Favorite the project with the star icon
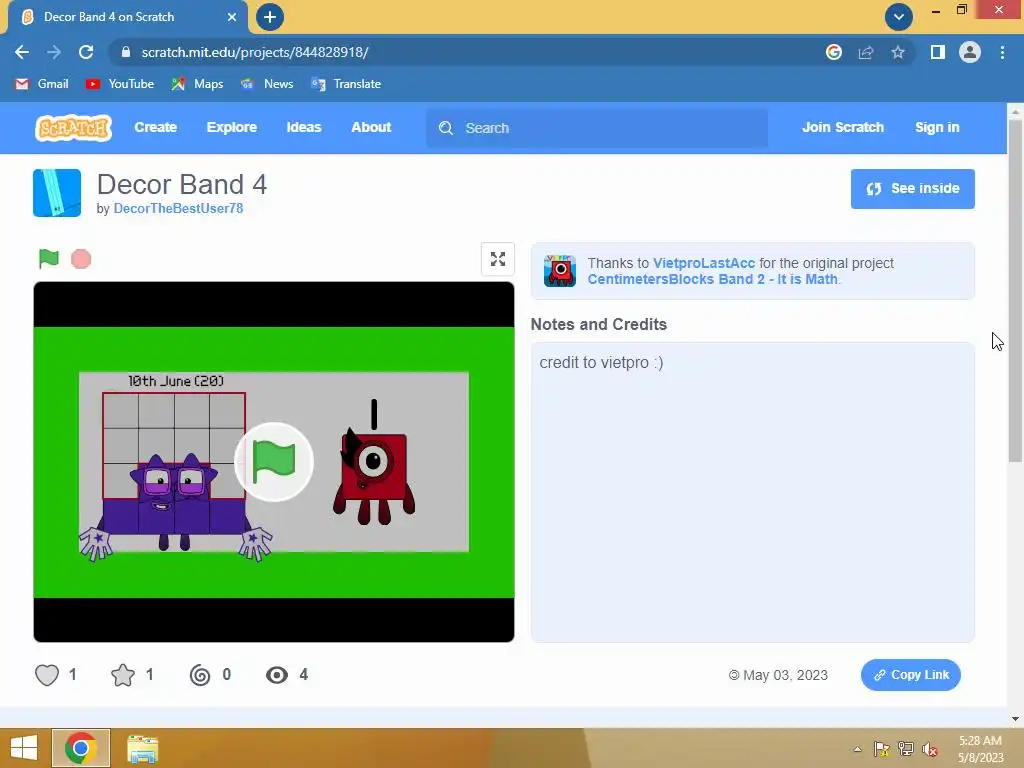Viewport: 1024px width, 768px height. [x=123, y=675]
